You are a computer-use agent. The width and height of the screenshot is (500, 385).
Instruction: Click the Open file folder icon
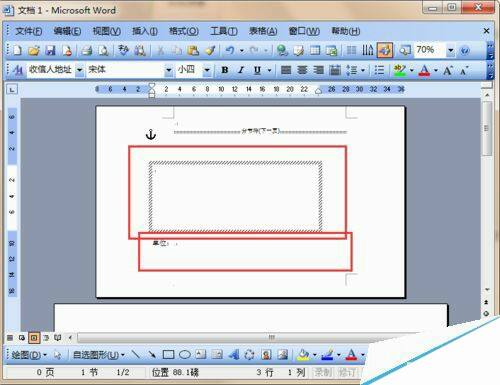(x=34, y=50)
